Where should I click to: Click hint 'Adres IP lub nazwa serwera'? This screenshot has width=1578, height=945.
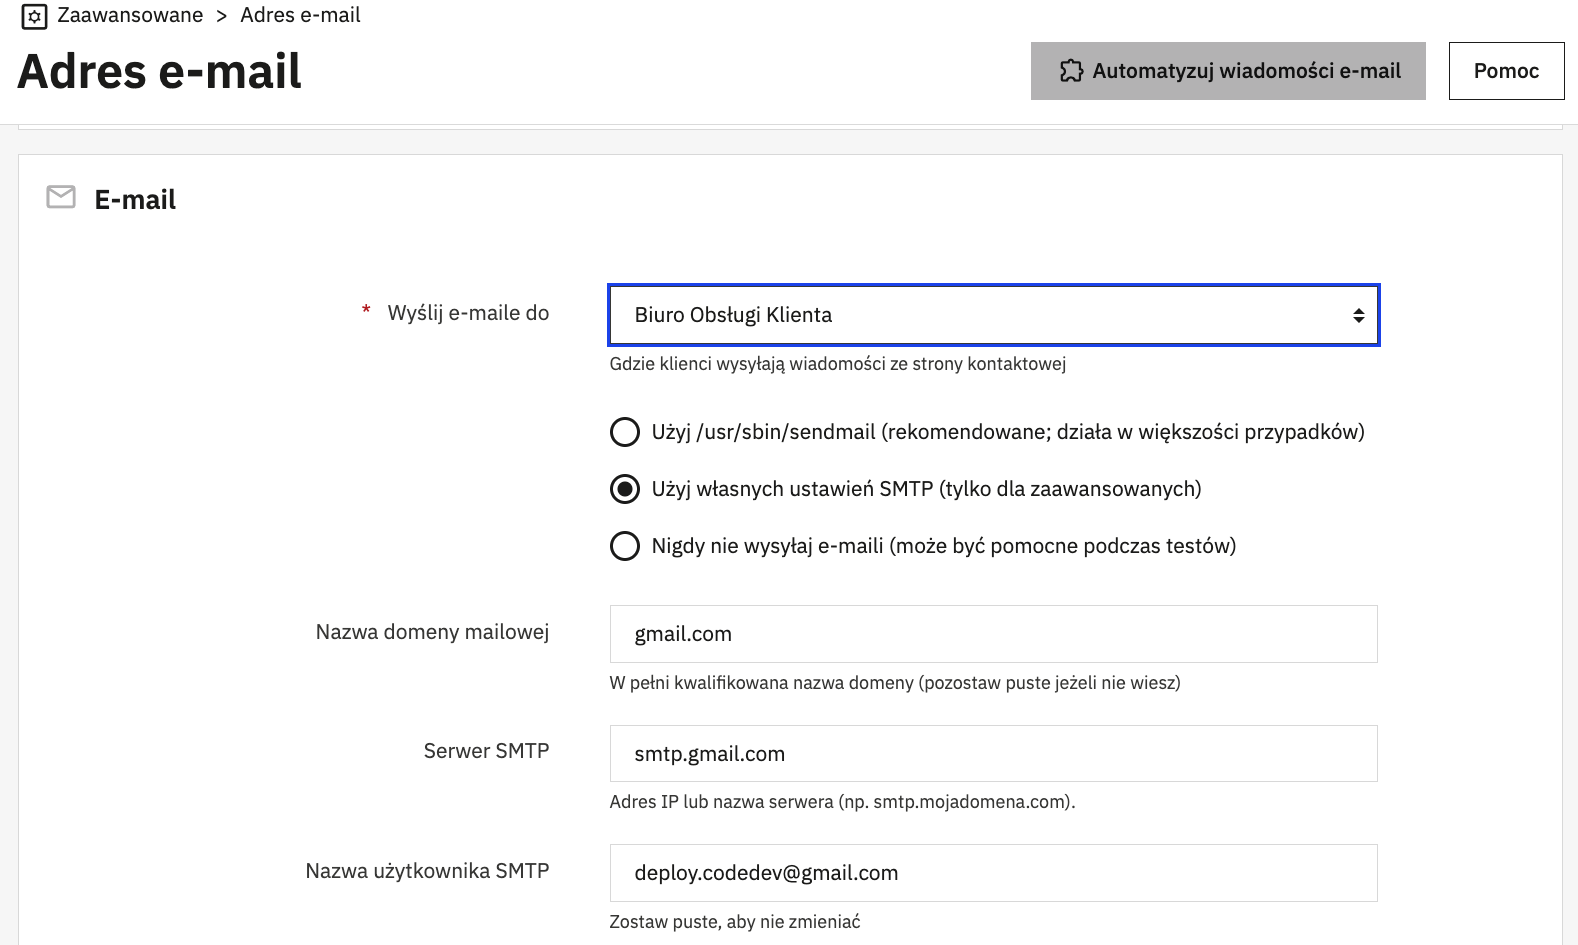(x=842, y=802)
